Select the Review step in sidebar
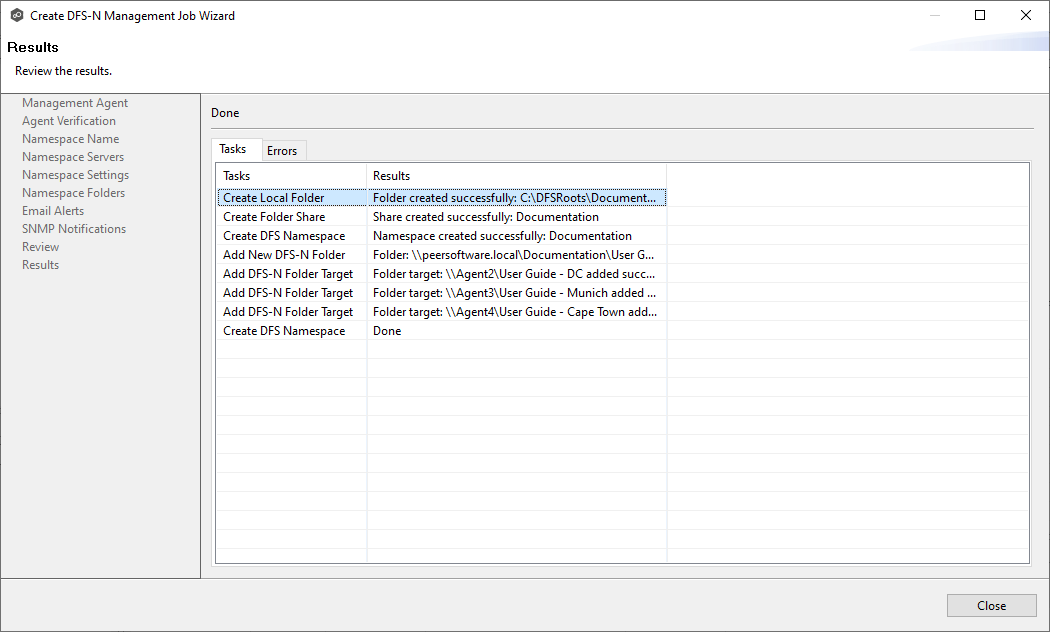Viewport: 1050px width, 632px height. click(41, 247)
